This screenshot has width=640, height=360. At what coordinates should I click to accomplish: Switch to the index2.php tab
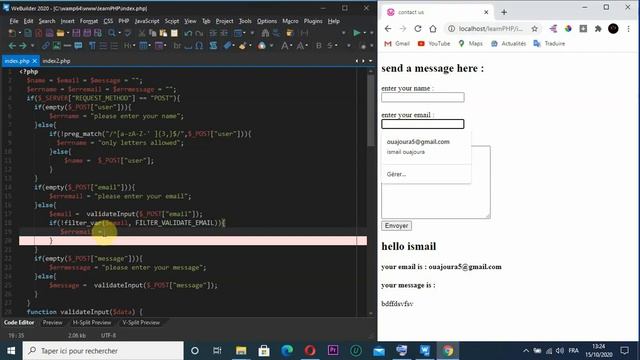click(x=56, y=61)
